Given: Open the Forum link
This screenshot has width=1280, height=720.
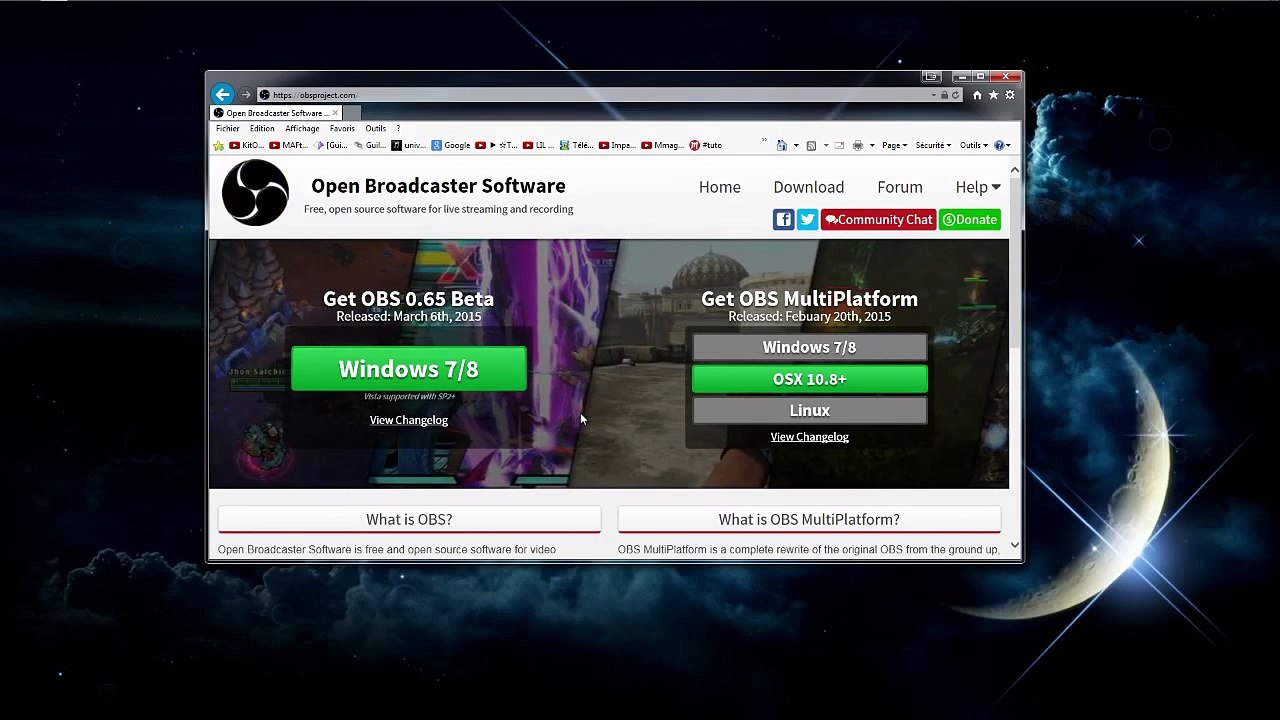Looking at the screenshot, I should [900, 187].
